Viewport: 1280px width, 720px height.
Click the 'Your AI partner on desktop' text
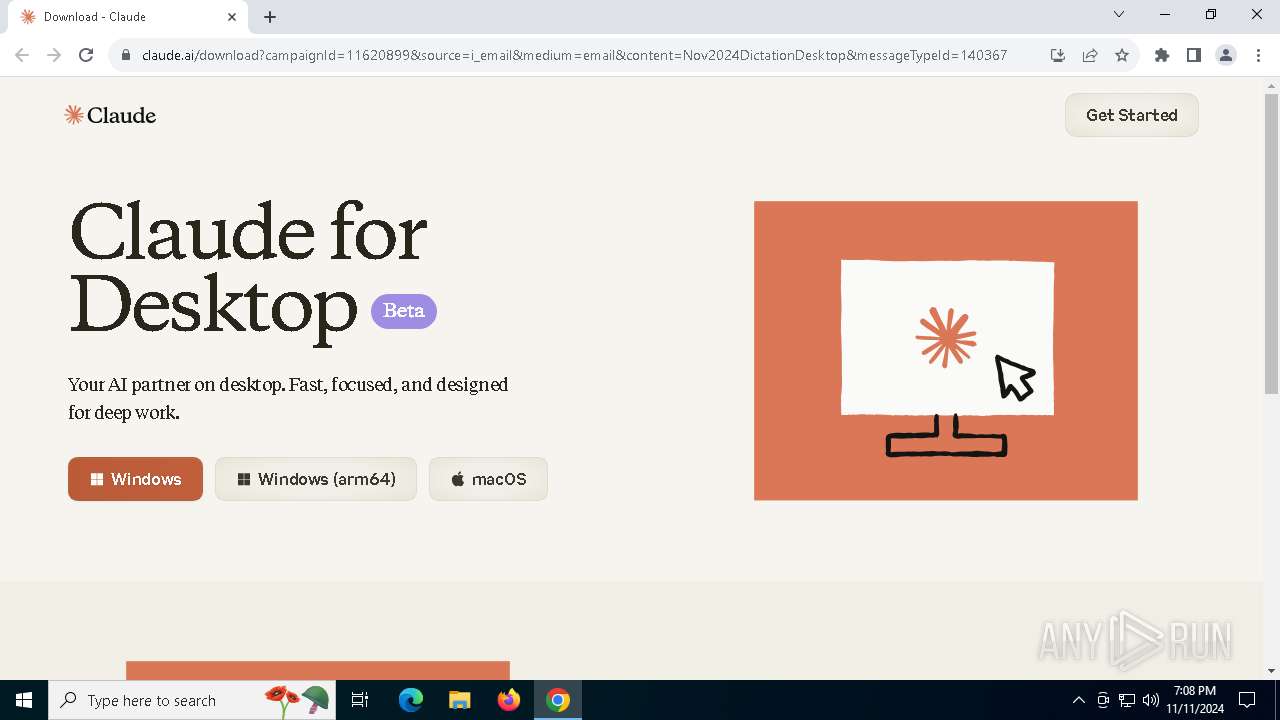coord(288,398)
